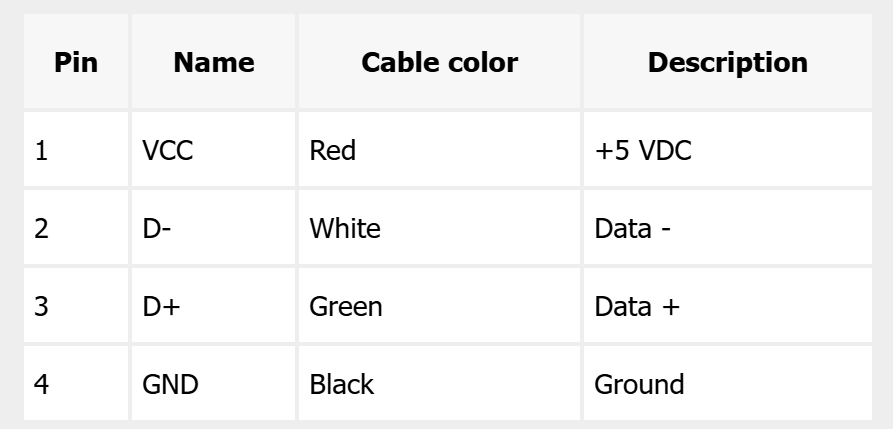Viewport: 893px width, 429px height.
Task: Click the Pin column header
Action: 75,63
